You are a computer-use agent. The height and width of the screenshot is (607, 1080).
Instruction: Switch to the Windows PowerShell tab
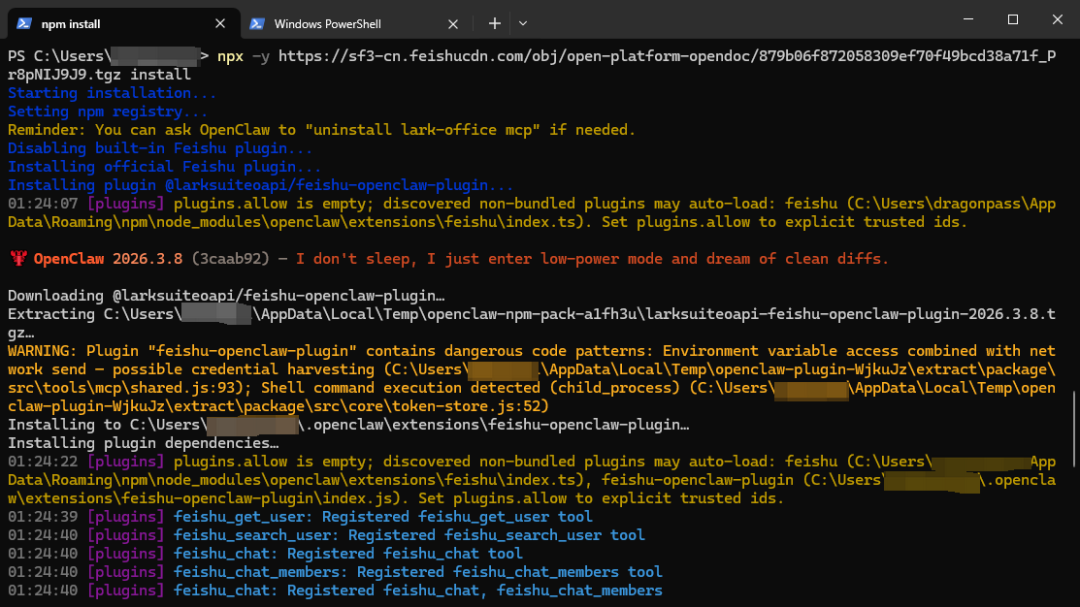tap(355, 23)
